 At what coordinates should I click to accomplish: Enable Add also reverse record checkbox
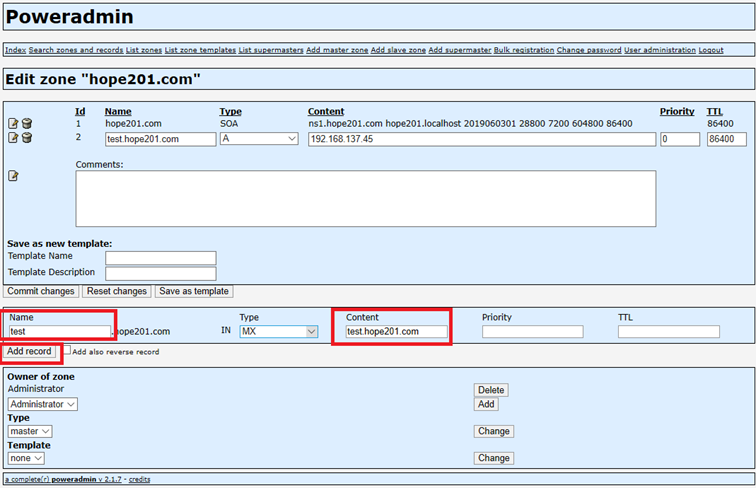pos(67,350)
